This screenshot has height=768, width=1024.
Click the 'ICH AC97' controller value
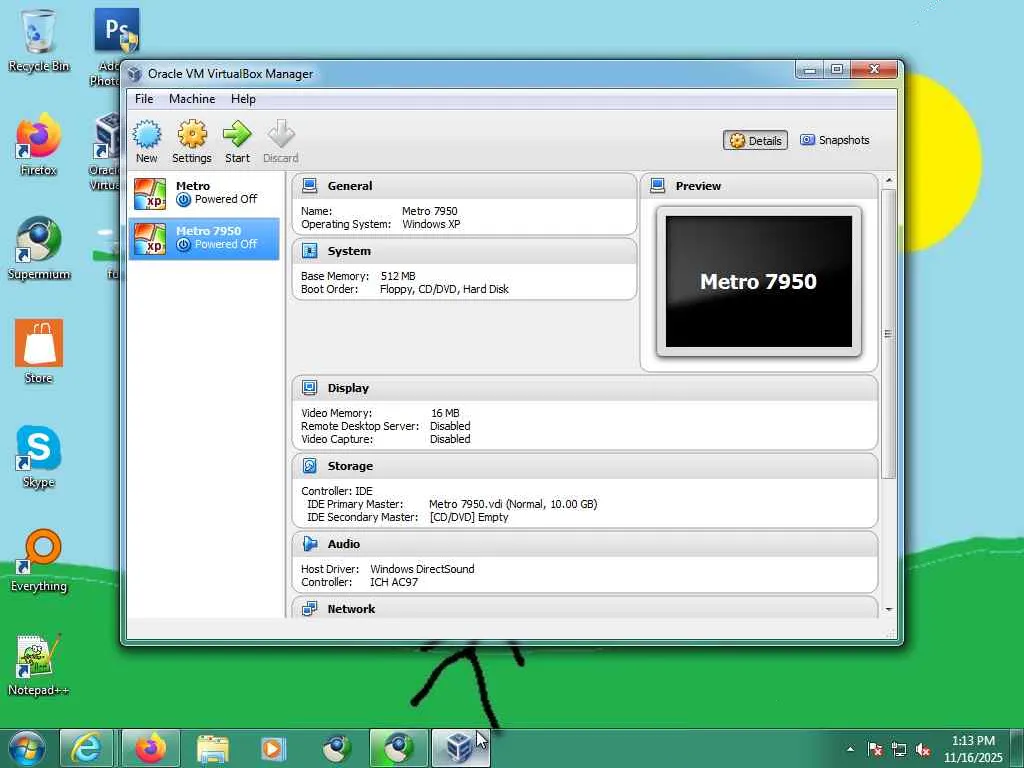click(x=394, y=582)
